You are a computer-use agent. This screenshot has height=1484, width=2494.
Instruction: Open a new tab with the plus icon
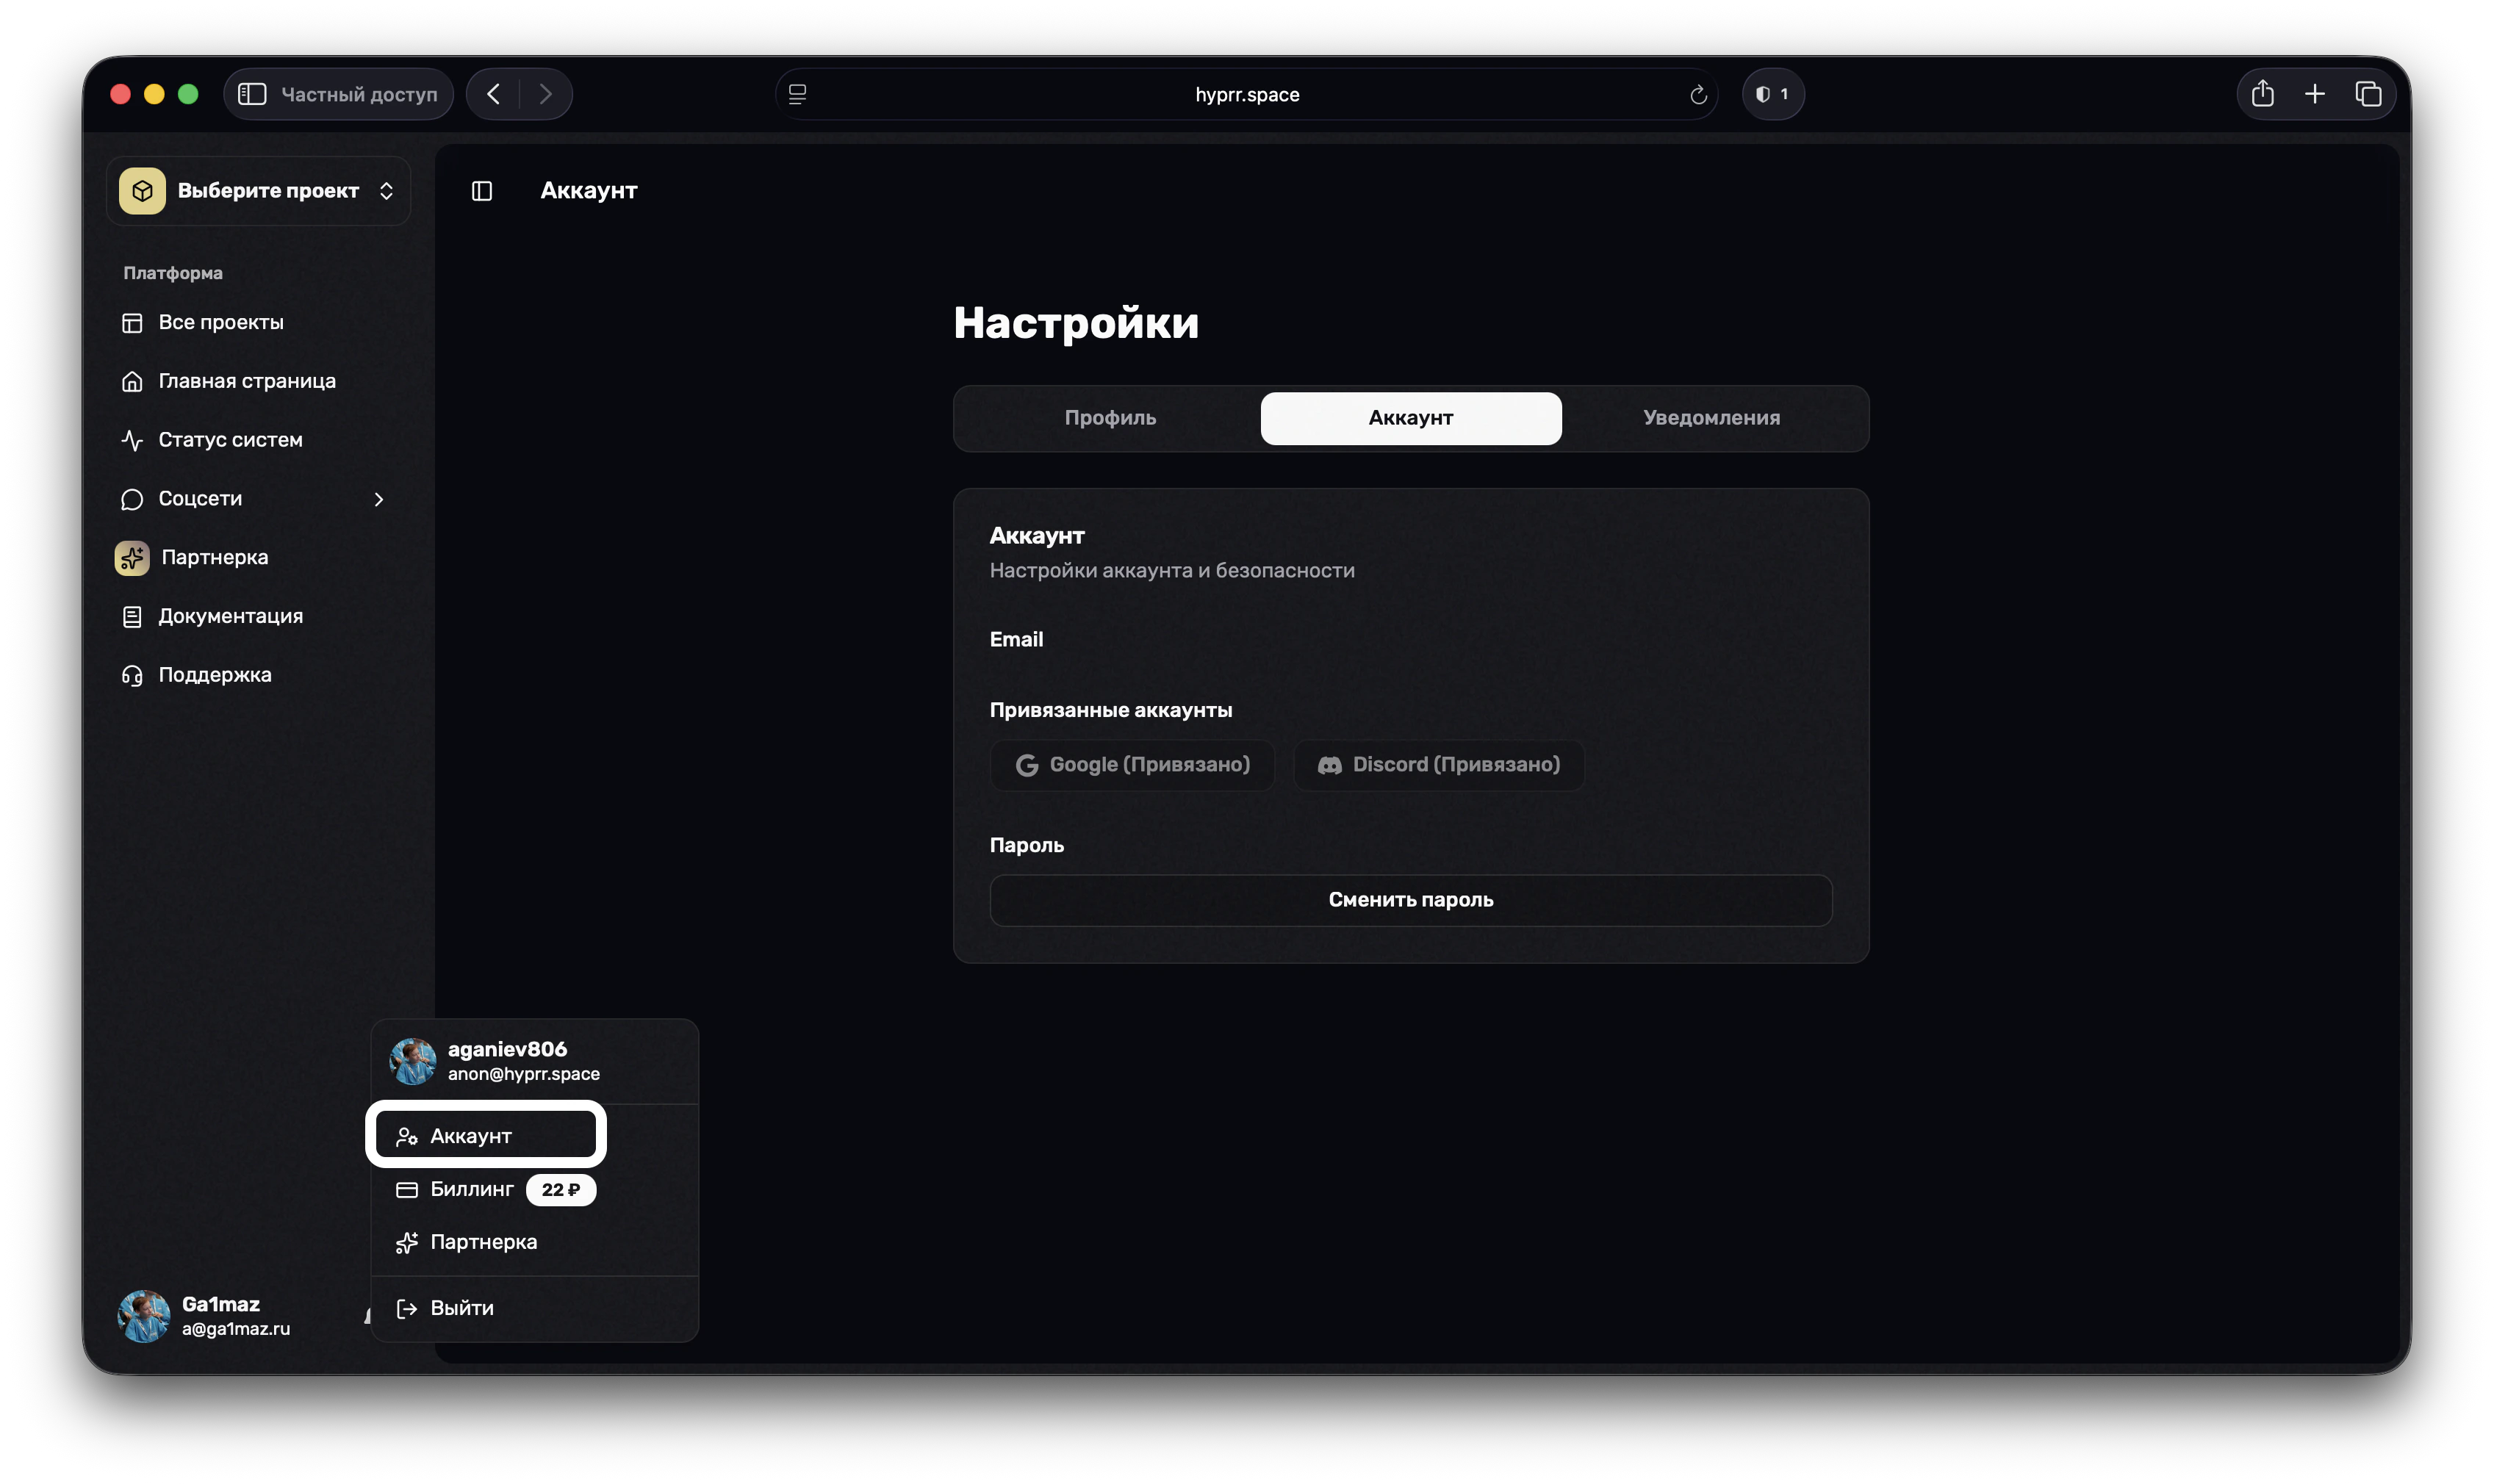[2314, 95]
